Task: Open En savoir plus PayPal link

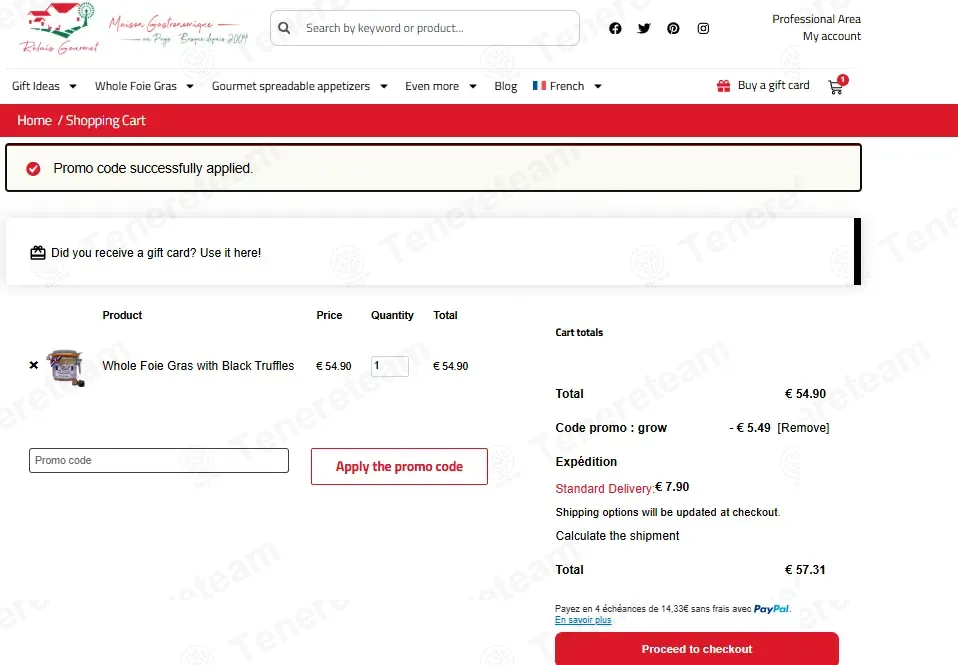Action: coord(583,620)
